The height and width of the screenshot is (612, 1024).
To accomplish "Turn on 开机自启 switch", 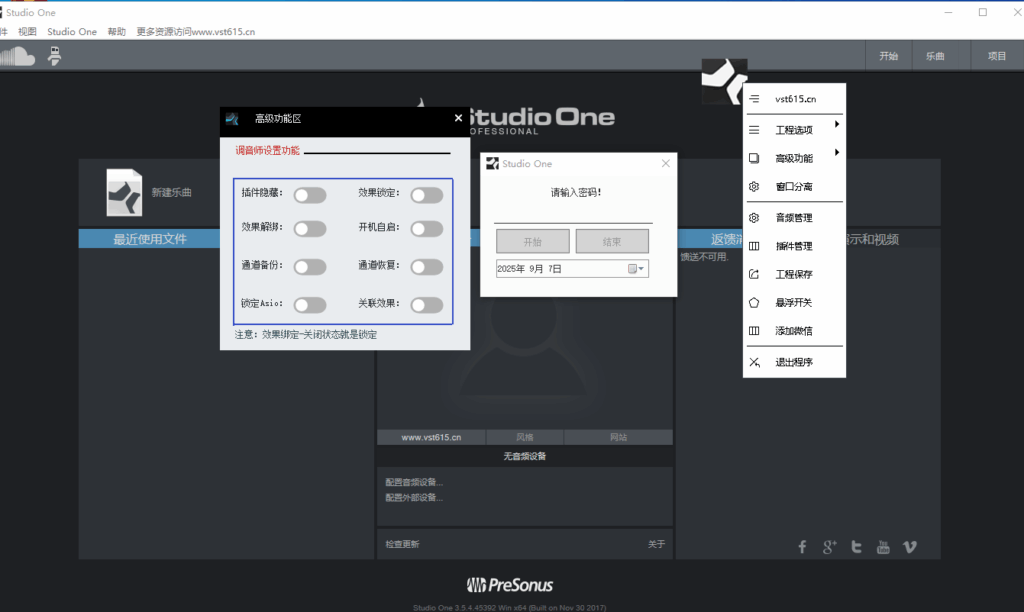I will click(x=427, y=228).
